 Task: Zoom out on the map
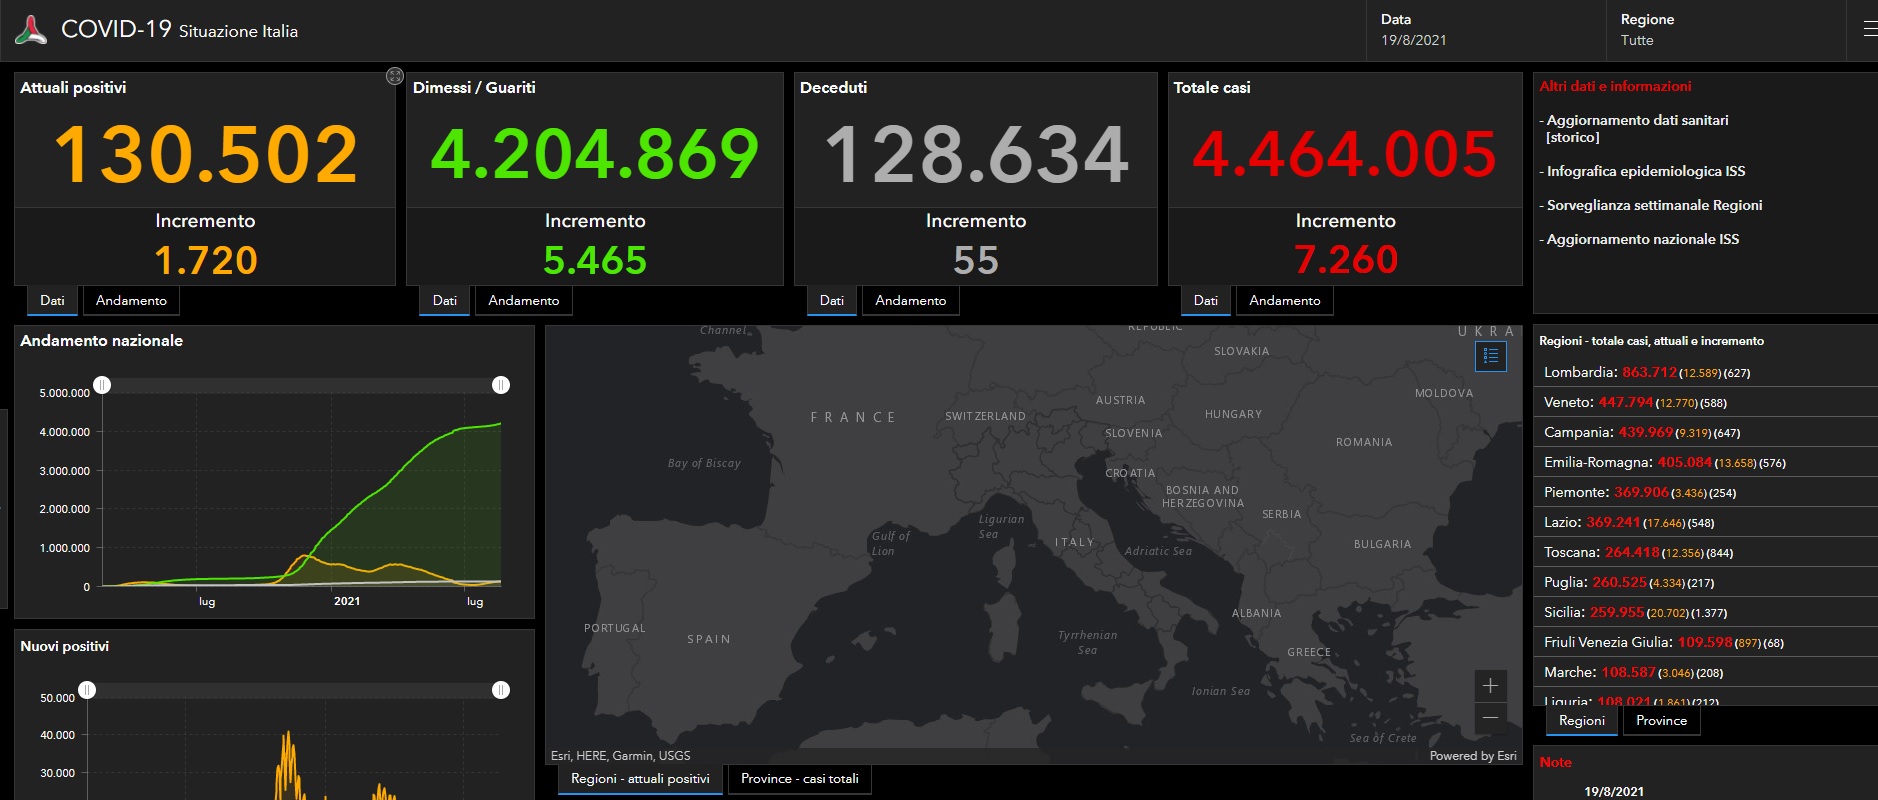[1490, 718]
